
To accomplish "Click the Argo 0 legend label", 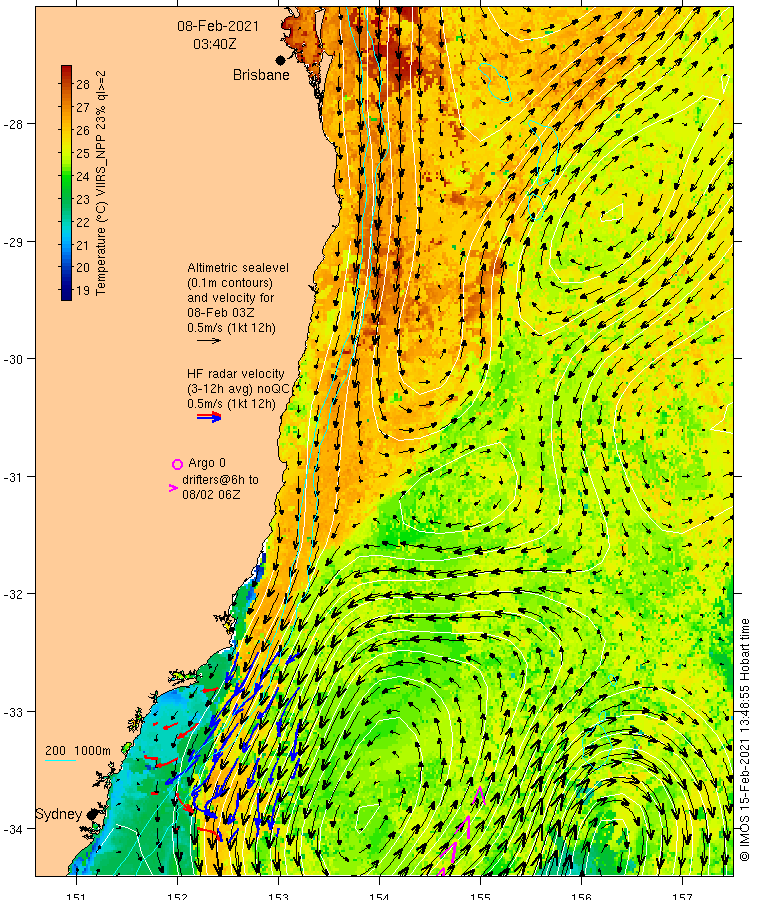I will (x=207, y=463).
